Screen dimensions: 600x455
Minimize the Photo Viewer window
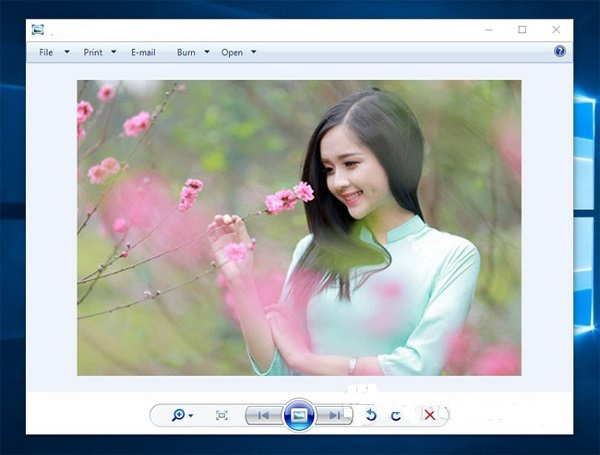489,30
